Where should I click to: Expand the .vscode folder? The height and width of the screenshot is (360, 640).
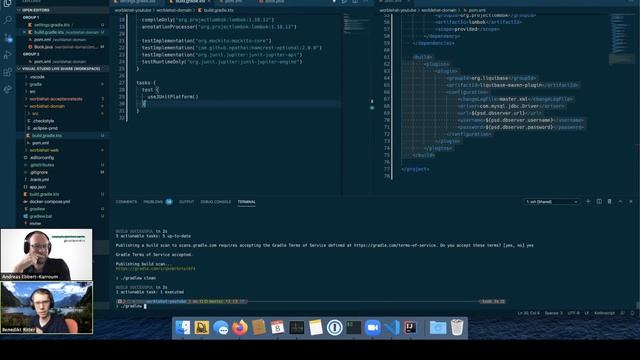click(37, 77)
